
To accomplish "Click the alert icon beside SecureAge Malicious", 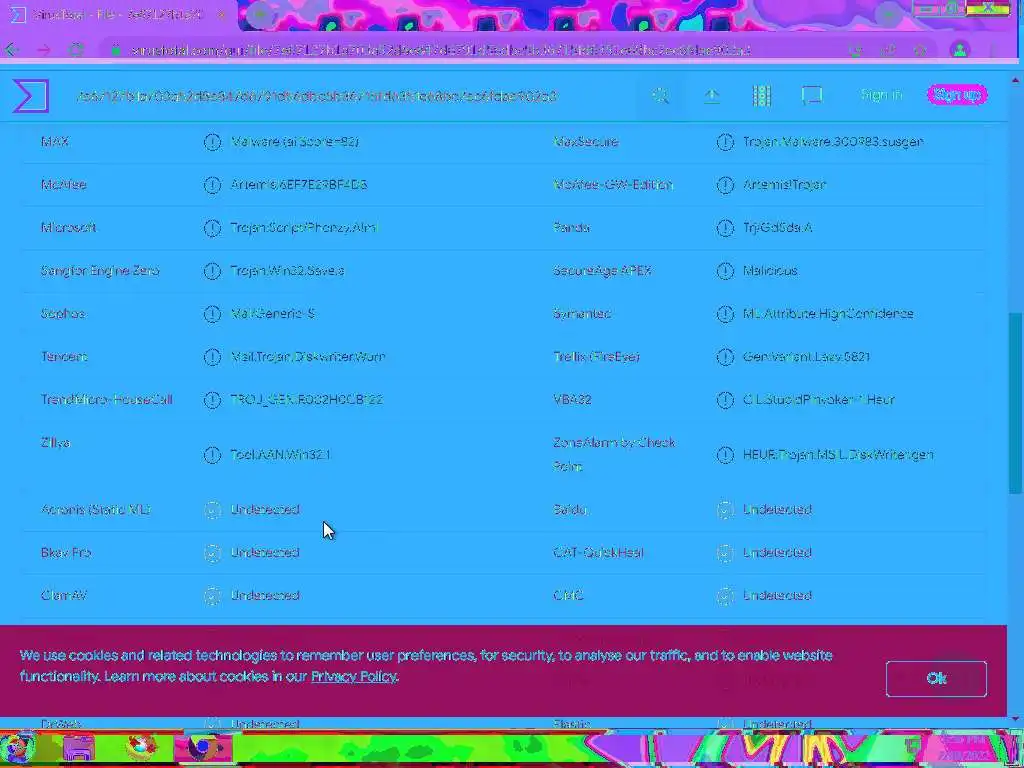I will point(725,271).
